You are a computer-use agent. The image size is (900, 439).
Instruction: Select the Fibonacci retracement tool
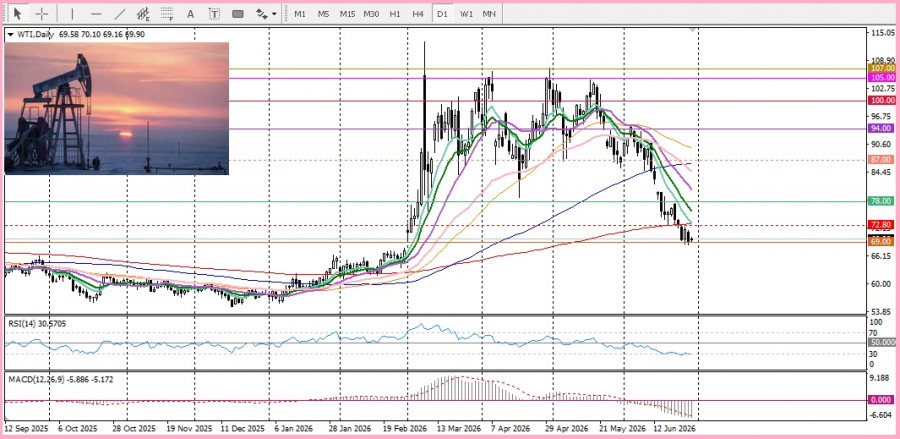(167, 13)
